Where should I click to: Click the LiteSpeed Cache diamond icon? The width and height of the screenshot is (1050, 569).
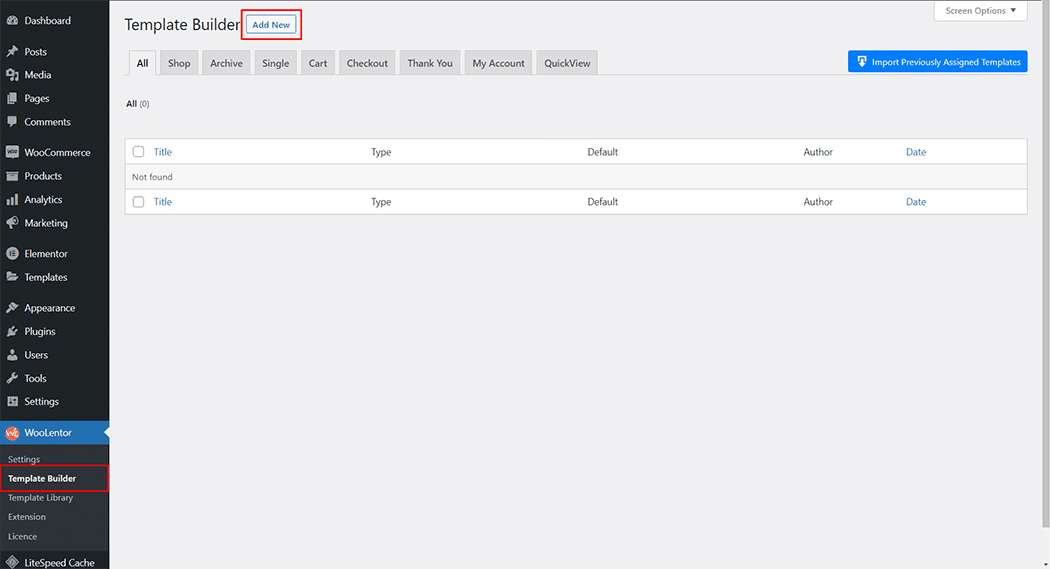click(12, 562)
